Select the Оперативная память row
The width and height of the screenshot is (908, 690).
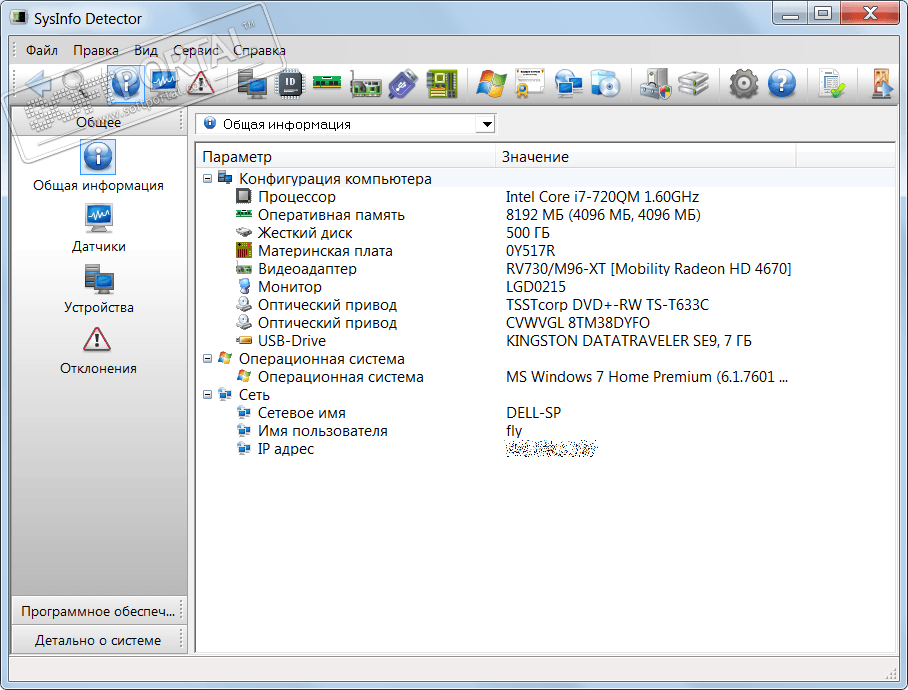click(544, 215)
